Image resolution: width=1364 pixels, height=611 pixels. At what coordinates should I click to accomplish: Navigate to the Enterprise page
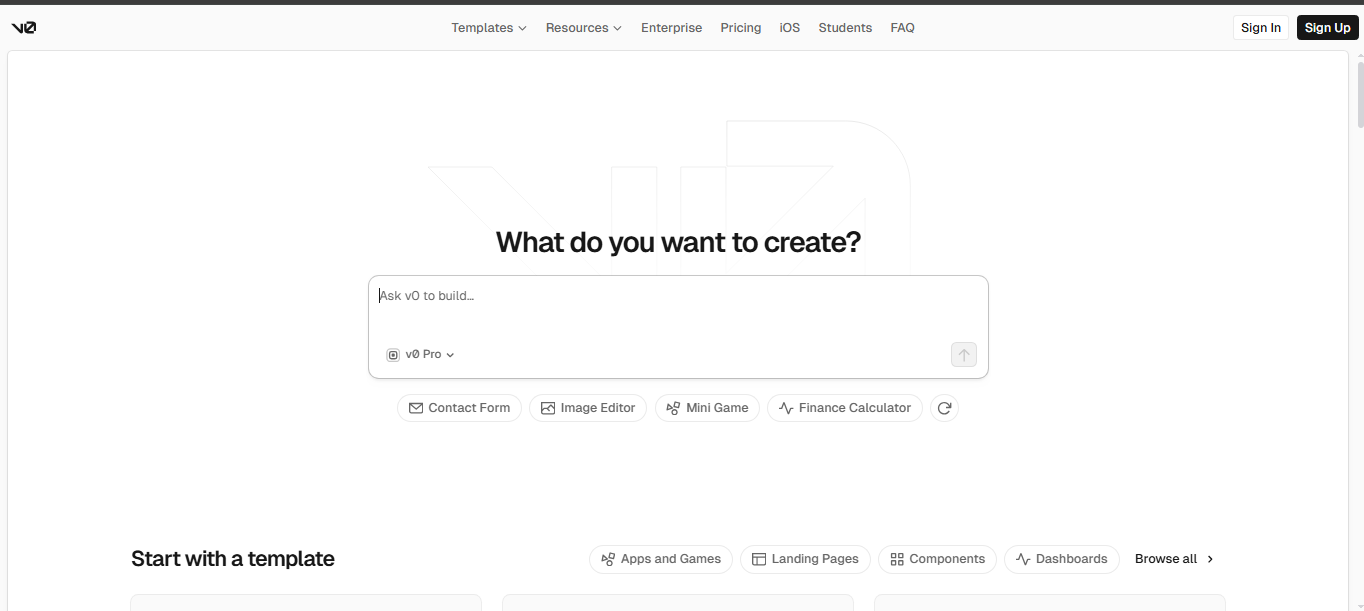pos(671,27)
